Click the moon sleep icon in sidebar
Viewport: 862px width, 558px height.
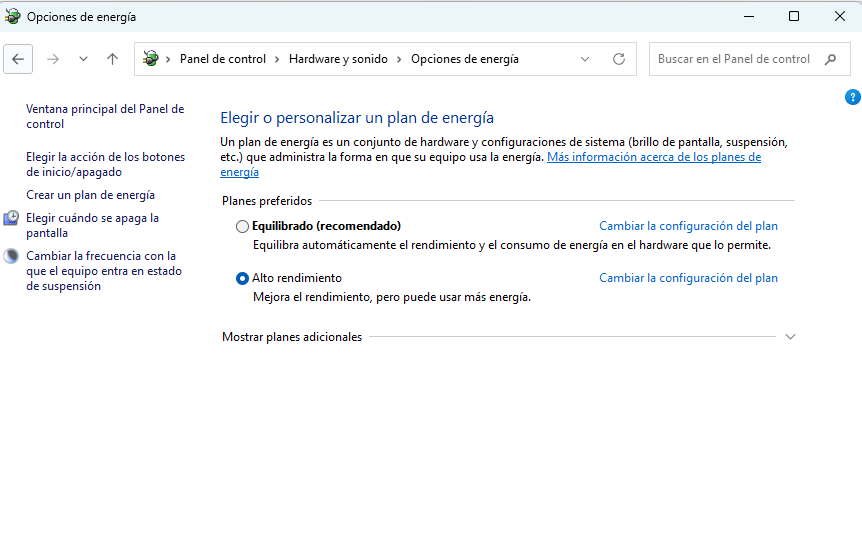tap(11, 256)
